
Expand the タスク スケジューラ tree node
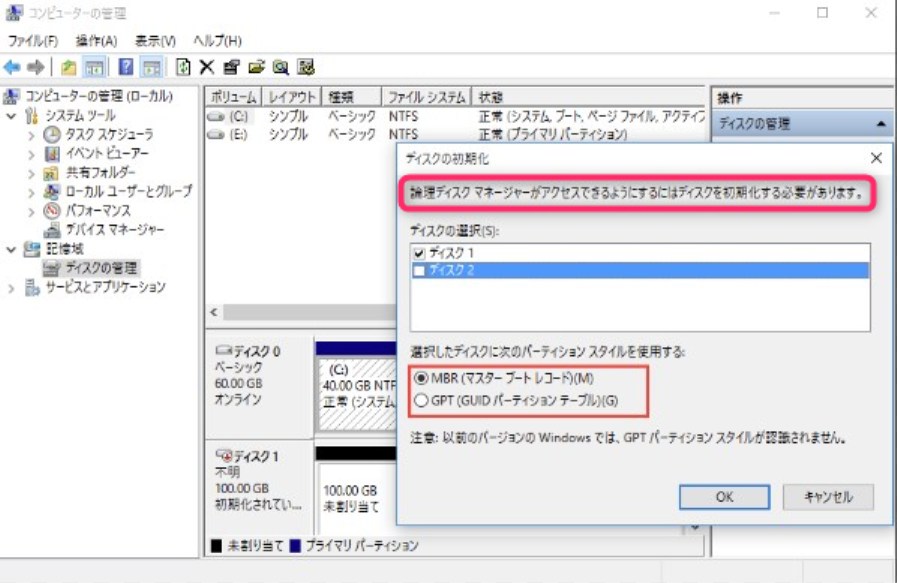(x=32, y=135)
